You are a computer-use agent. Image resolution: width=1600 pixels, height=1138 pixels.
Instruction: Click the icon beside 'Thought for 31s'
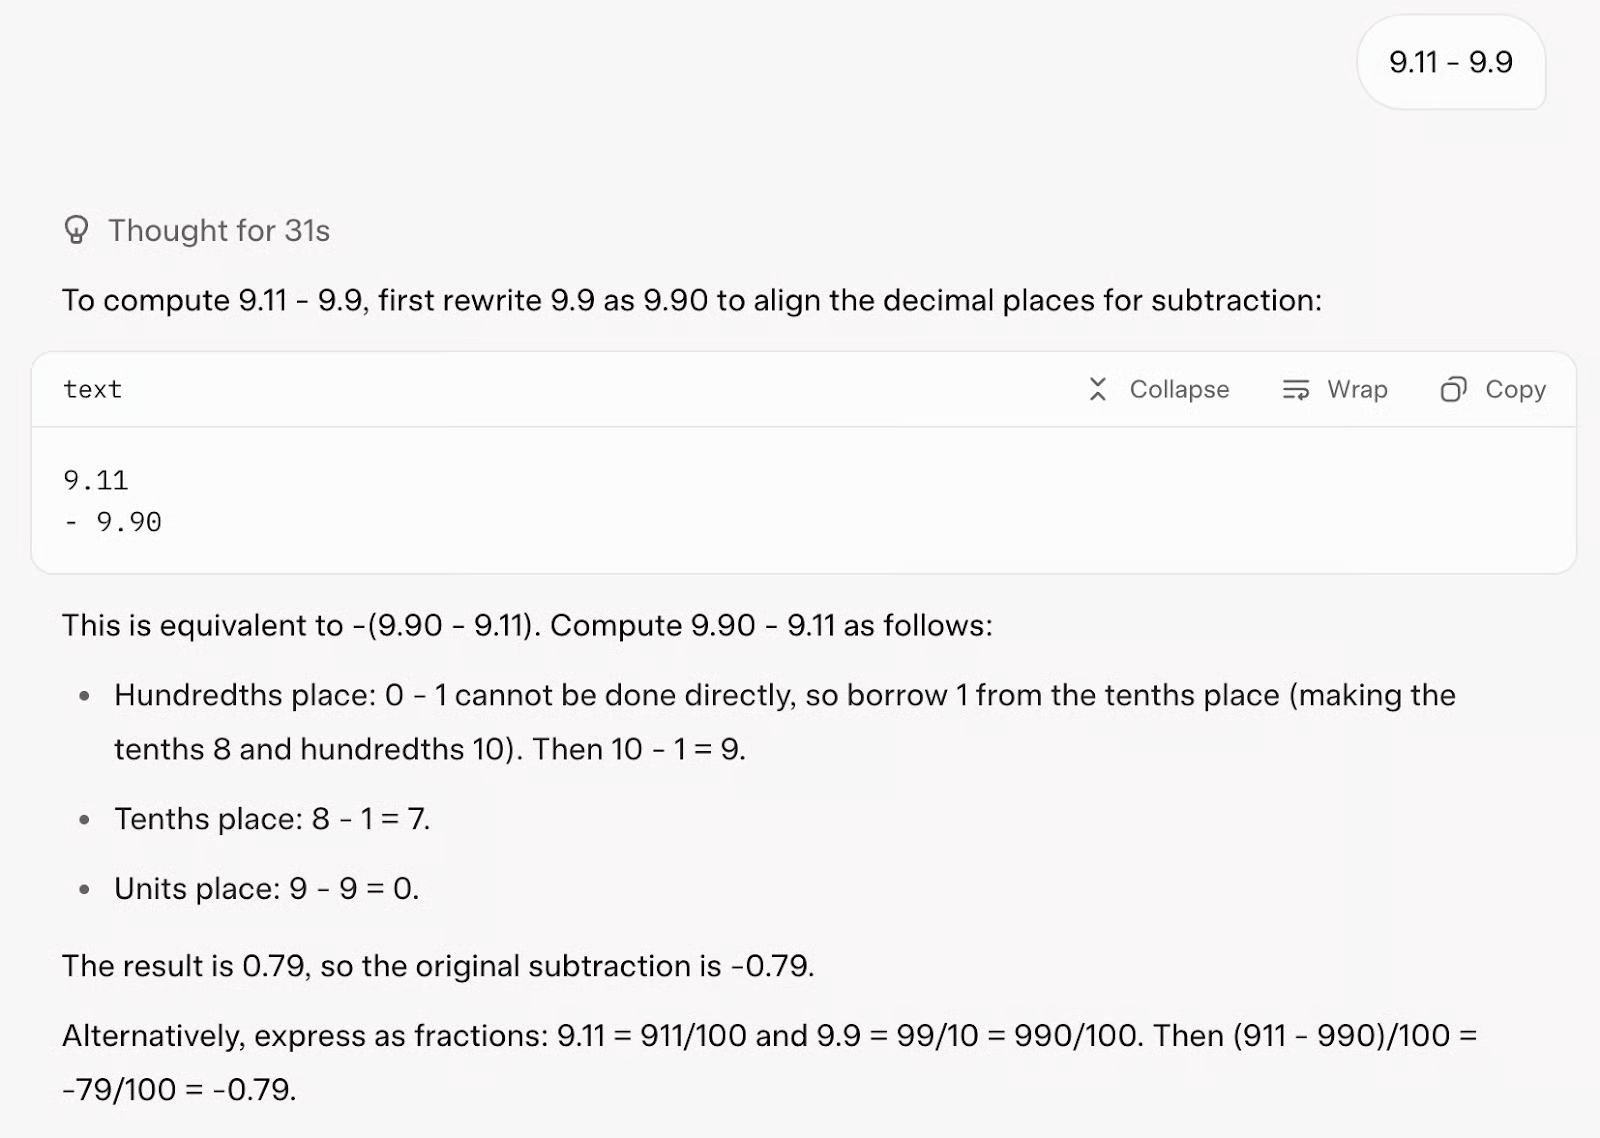click(76, 230)
